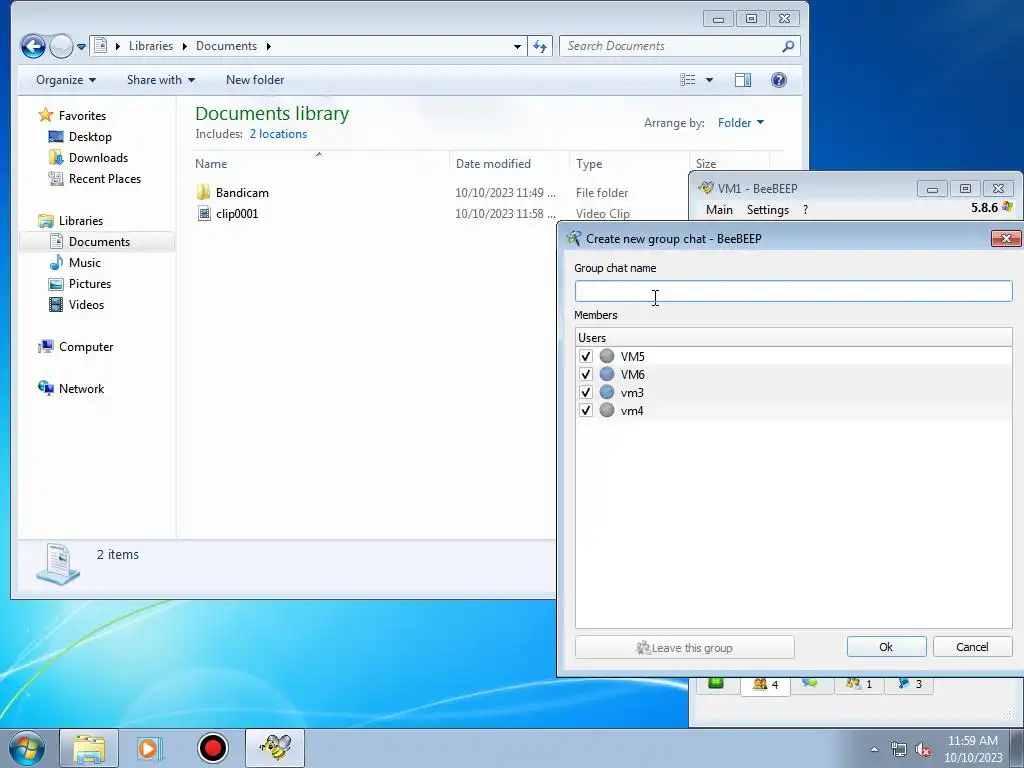Image resolution: width=1024 pixels, height=768 pixels.
Task: Expand the address bar history dropdown
Action: coord(517,46)
